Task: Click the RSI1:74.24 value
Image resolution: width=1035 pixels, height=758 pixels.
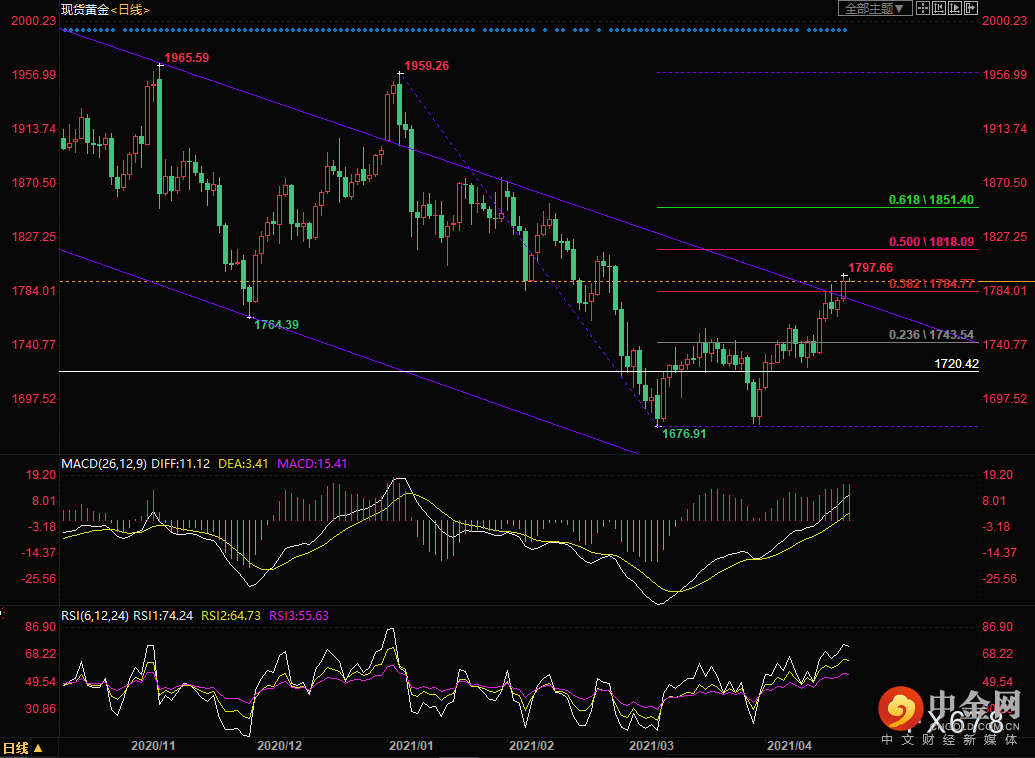Action: [163, 616]
